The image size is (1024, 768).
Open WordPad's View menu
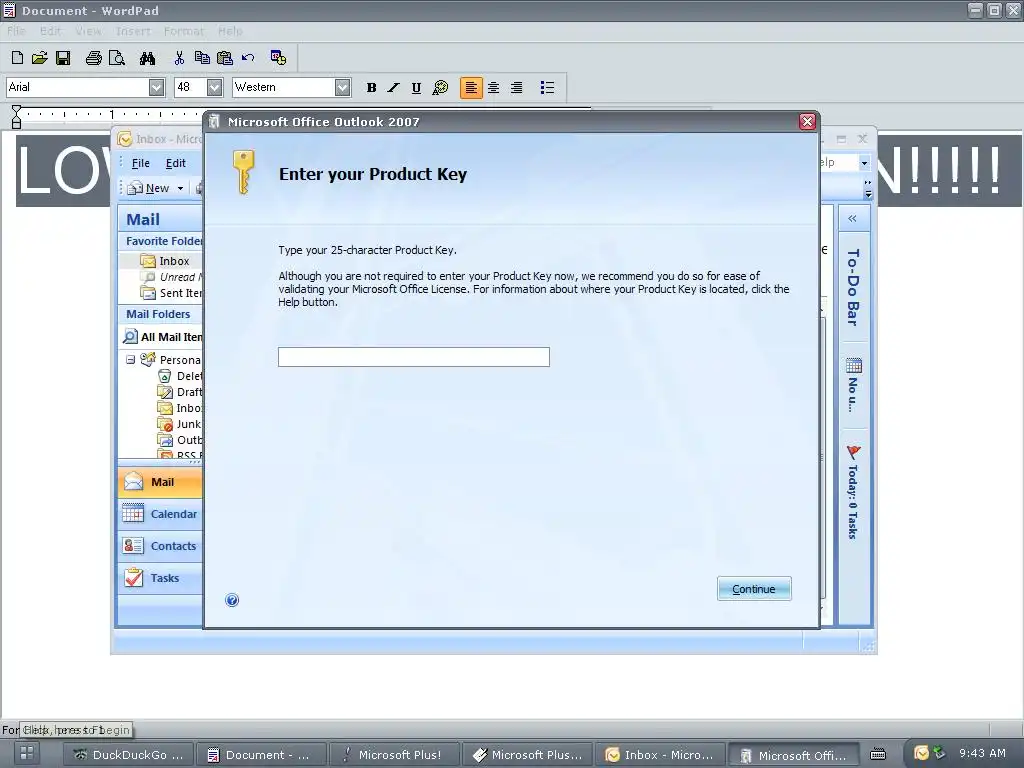[x=88, y=31]
